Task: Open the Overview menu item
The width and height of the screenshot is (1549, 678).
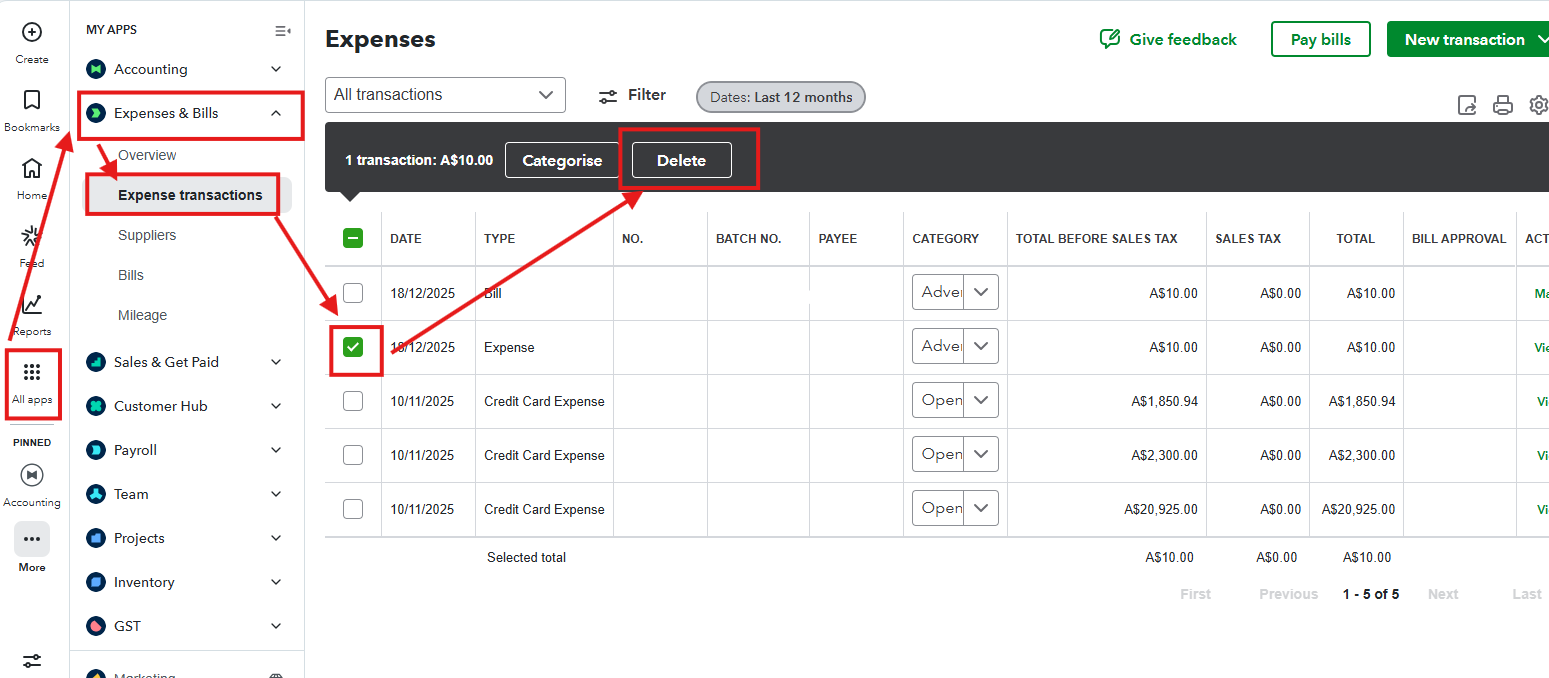Action: 147,155
